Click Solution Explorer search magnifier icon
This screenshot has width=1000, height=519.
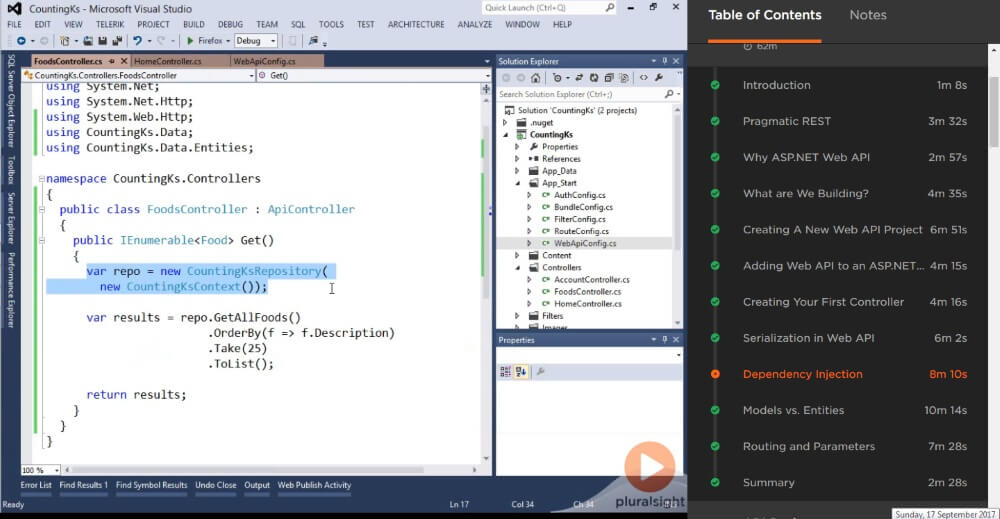(x=668, y=94)
